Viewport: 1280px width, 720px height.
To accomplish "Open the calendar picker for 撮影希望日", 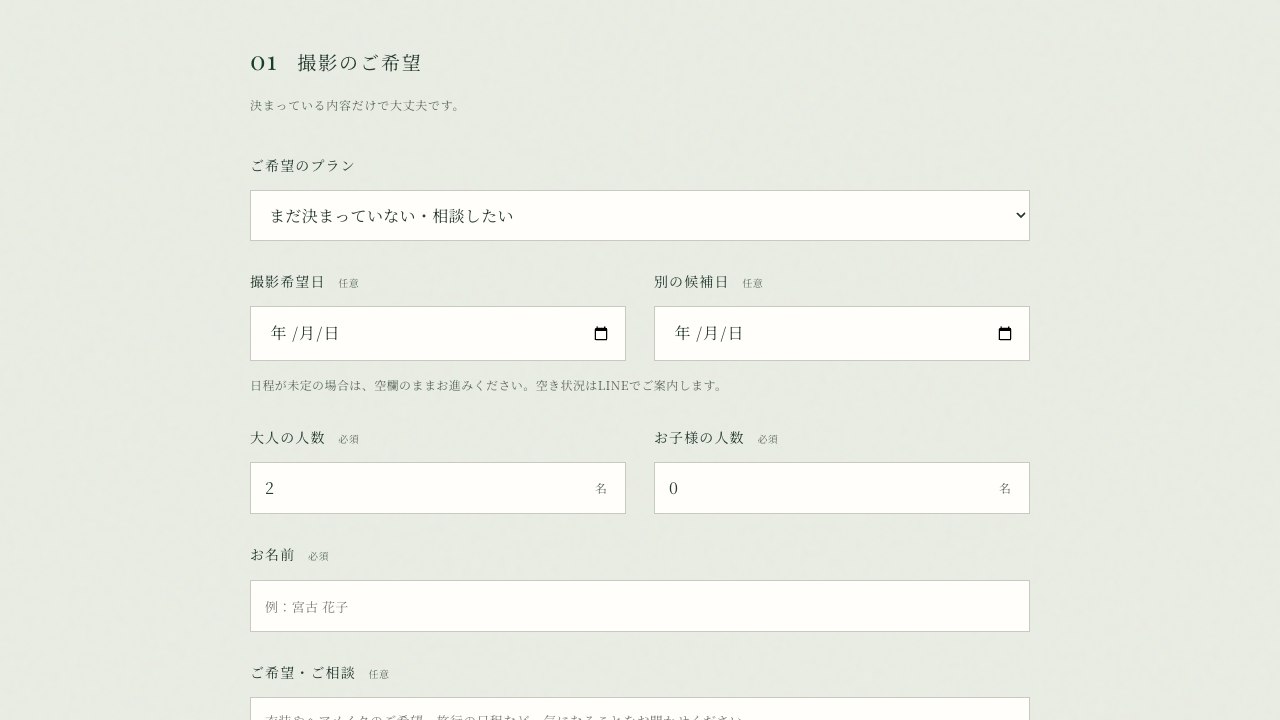I will pyautogui.click(x=601, y=334).
